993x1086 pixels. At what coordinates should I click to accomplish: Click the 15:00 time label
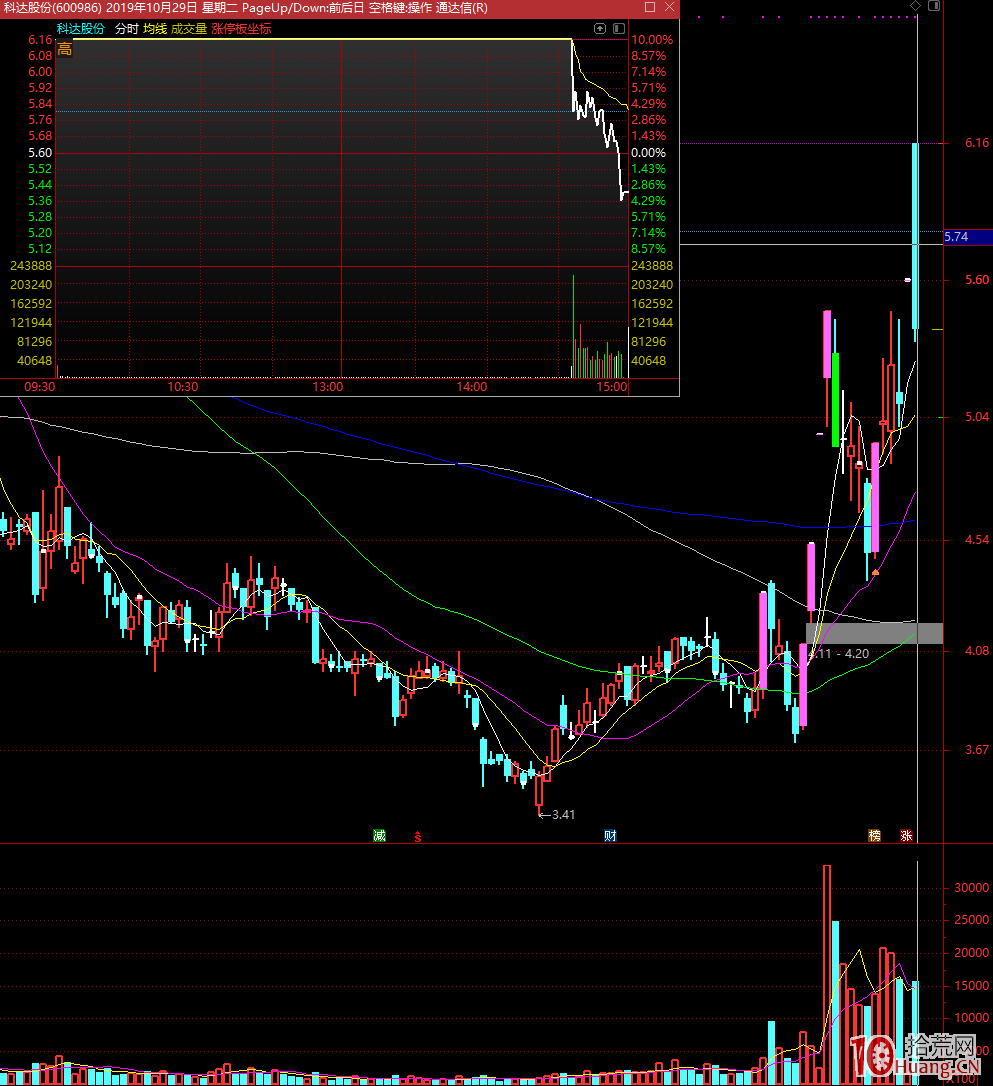[612, 386]
